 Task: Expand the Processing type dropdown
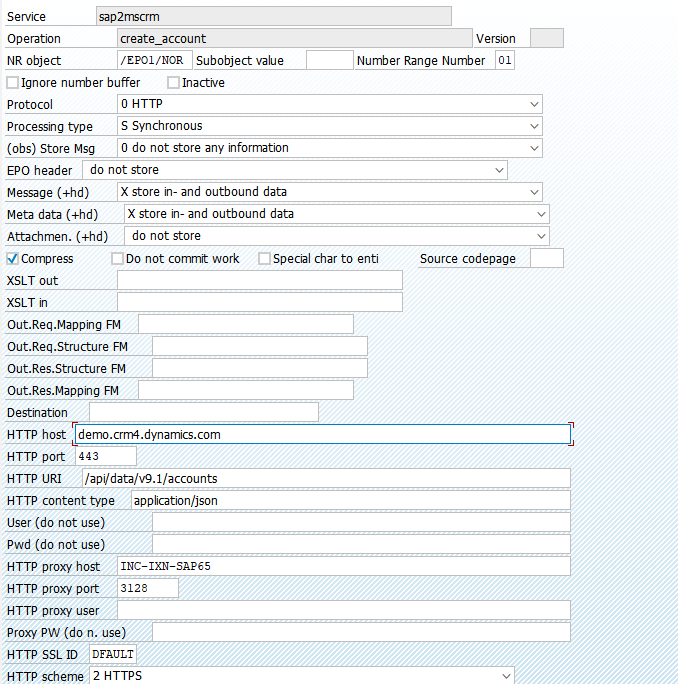(x=330, y=126)
